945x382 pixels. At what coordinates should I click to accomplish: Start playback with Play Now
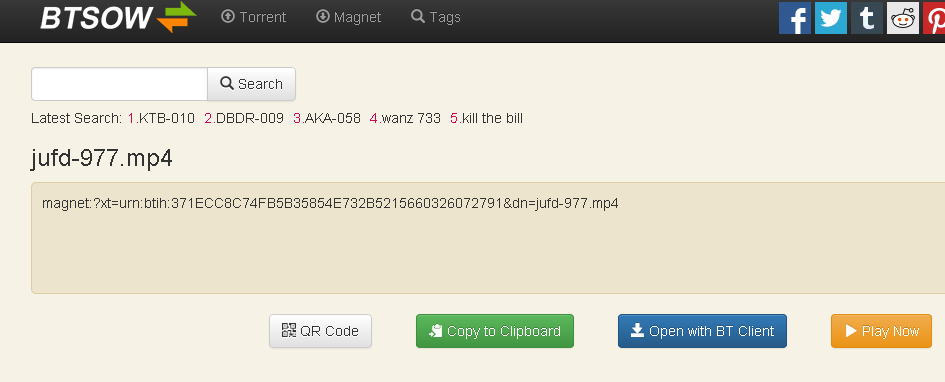[881, 331]
